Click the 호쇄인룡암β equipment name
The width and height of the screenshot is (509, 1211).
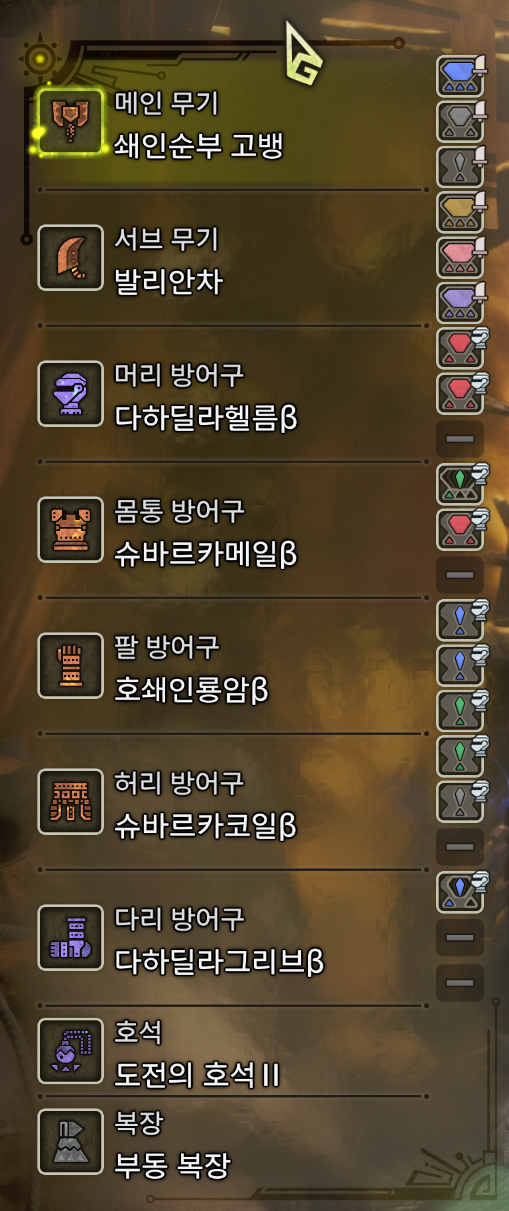coord(192,690)
